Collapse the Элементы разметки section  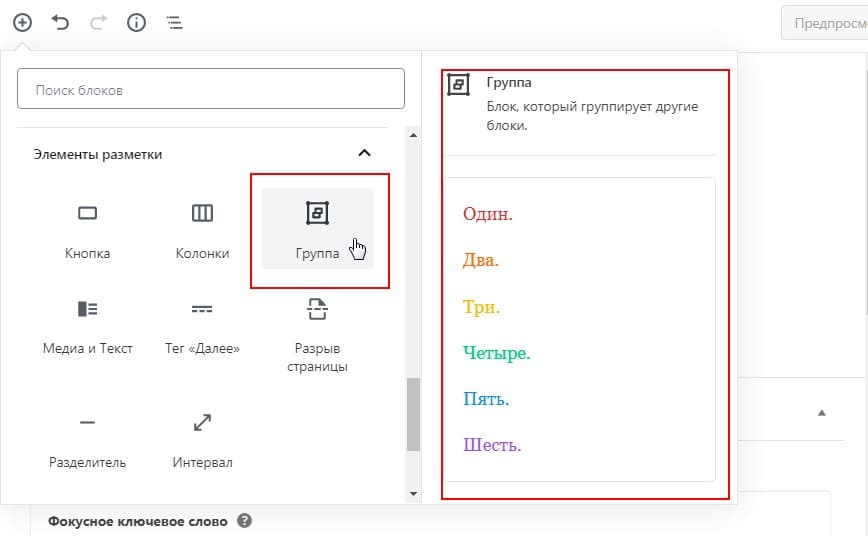pos(364,153)
